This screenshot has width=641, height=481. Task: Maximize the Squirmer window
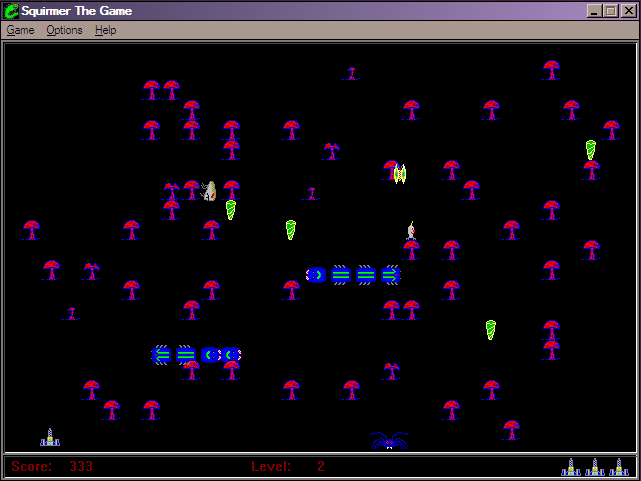pos(611,11)
